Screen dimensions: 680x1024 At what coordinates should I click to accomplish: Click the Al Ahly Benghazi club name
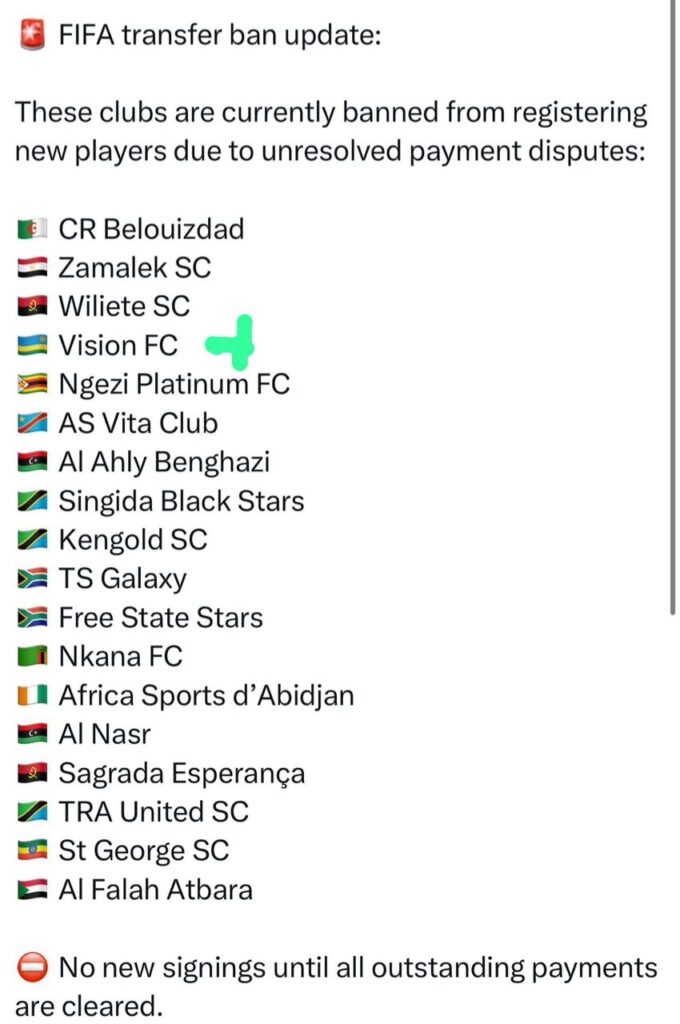click(x=164, y=462)
